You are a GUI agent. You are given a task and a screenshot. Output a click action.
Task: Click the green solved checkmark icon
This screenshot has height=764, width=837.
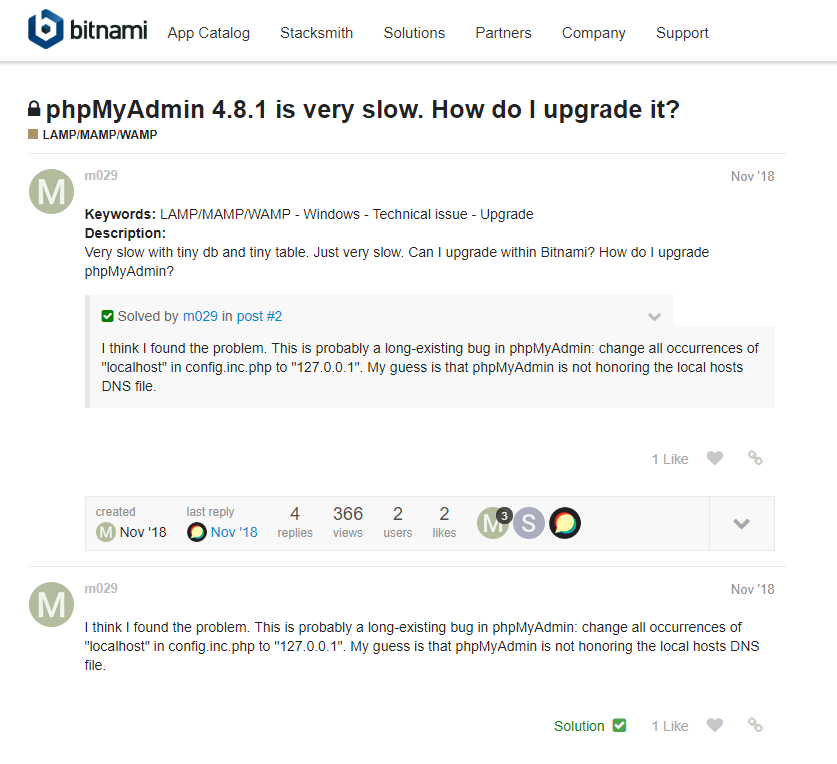click(107, 316)
